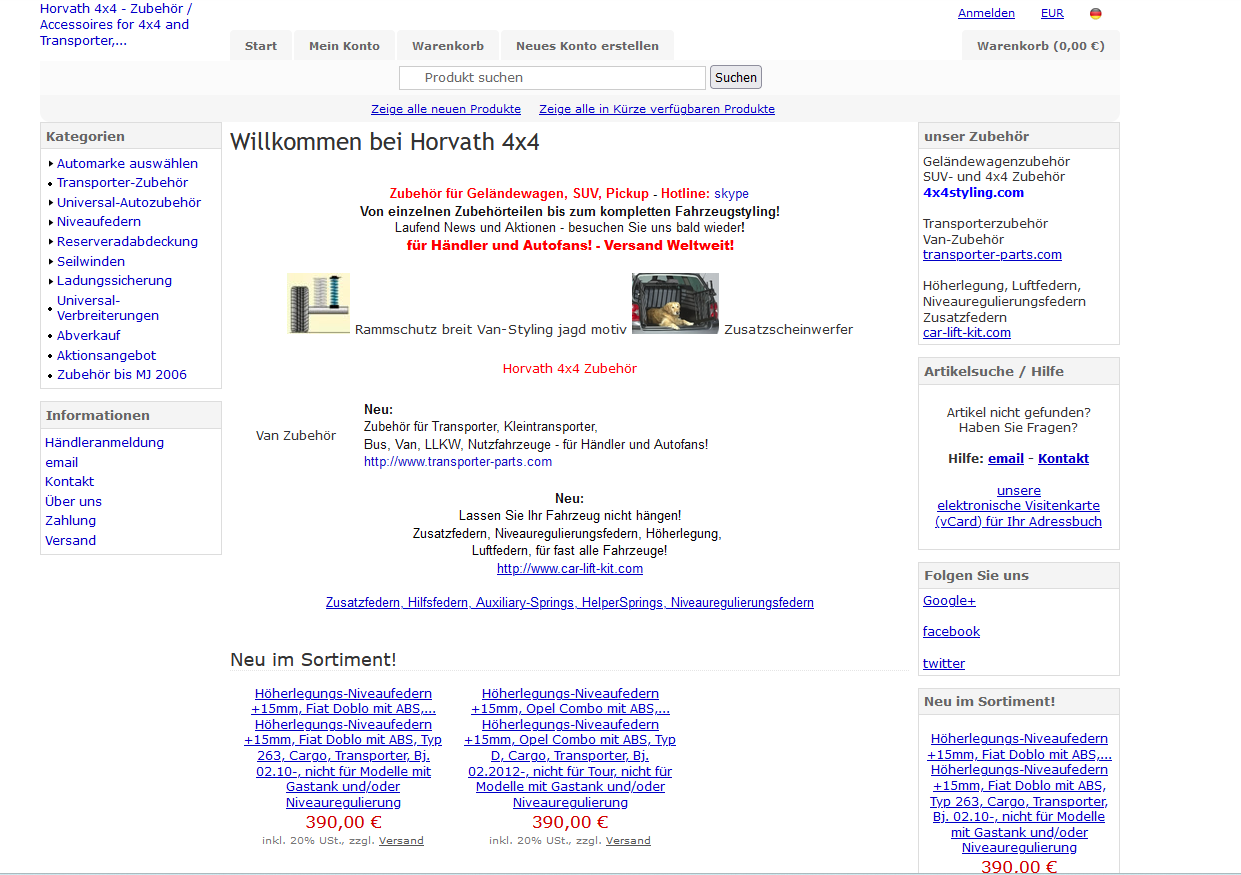
Task: Go to the Start tab
Action: (x=261, y=46)
